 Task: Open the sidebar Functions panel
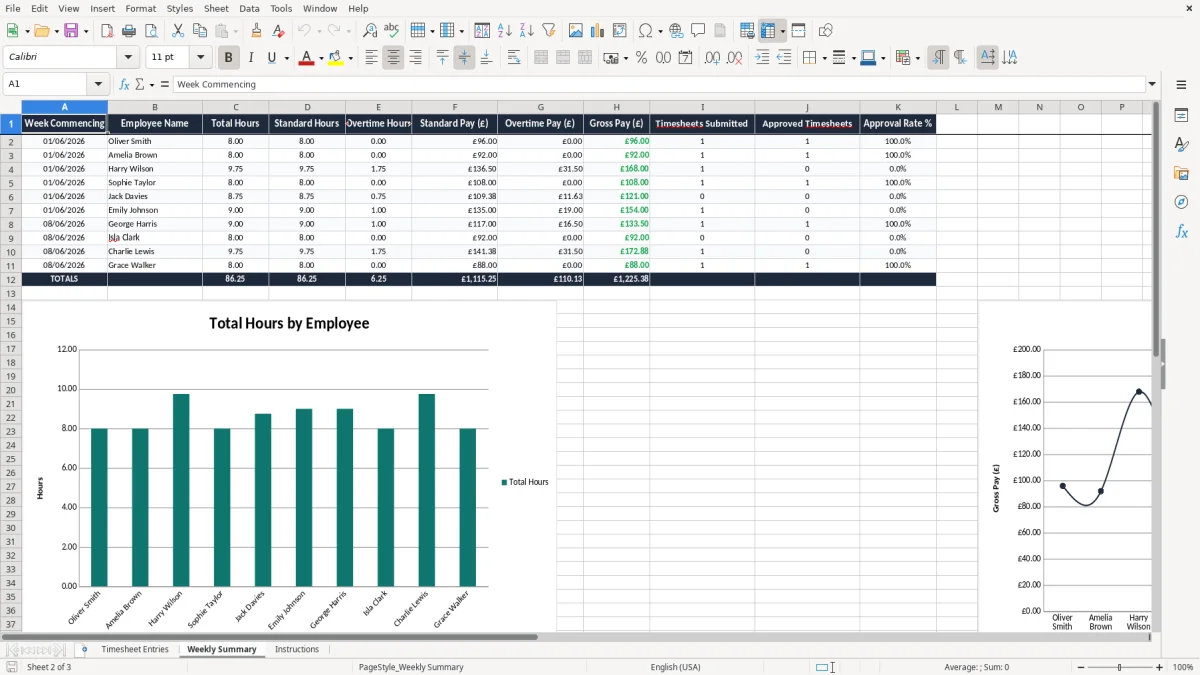tap(1181, 231)
